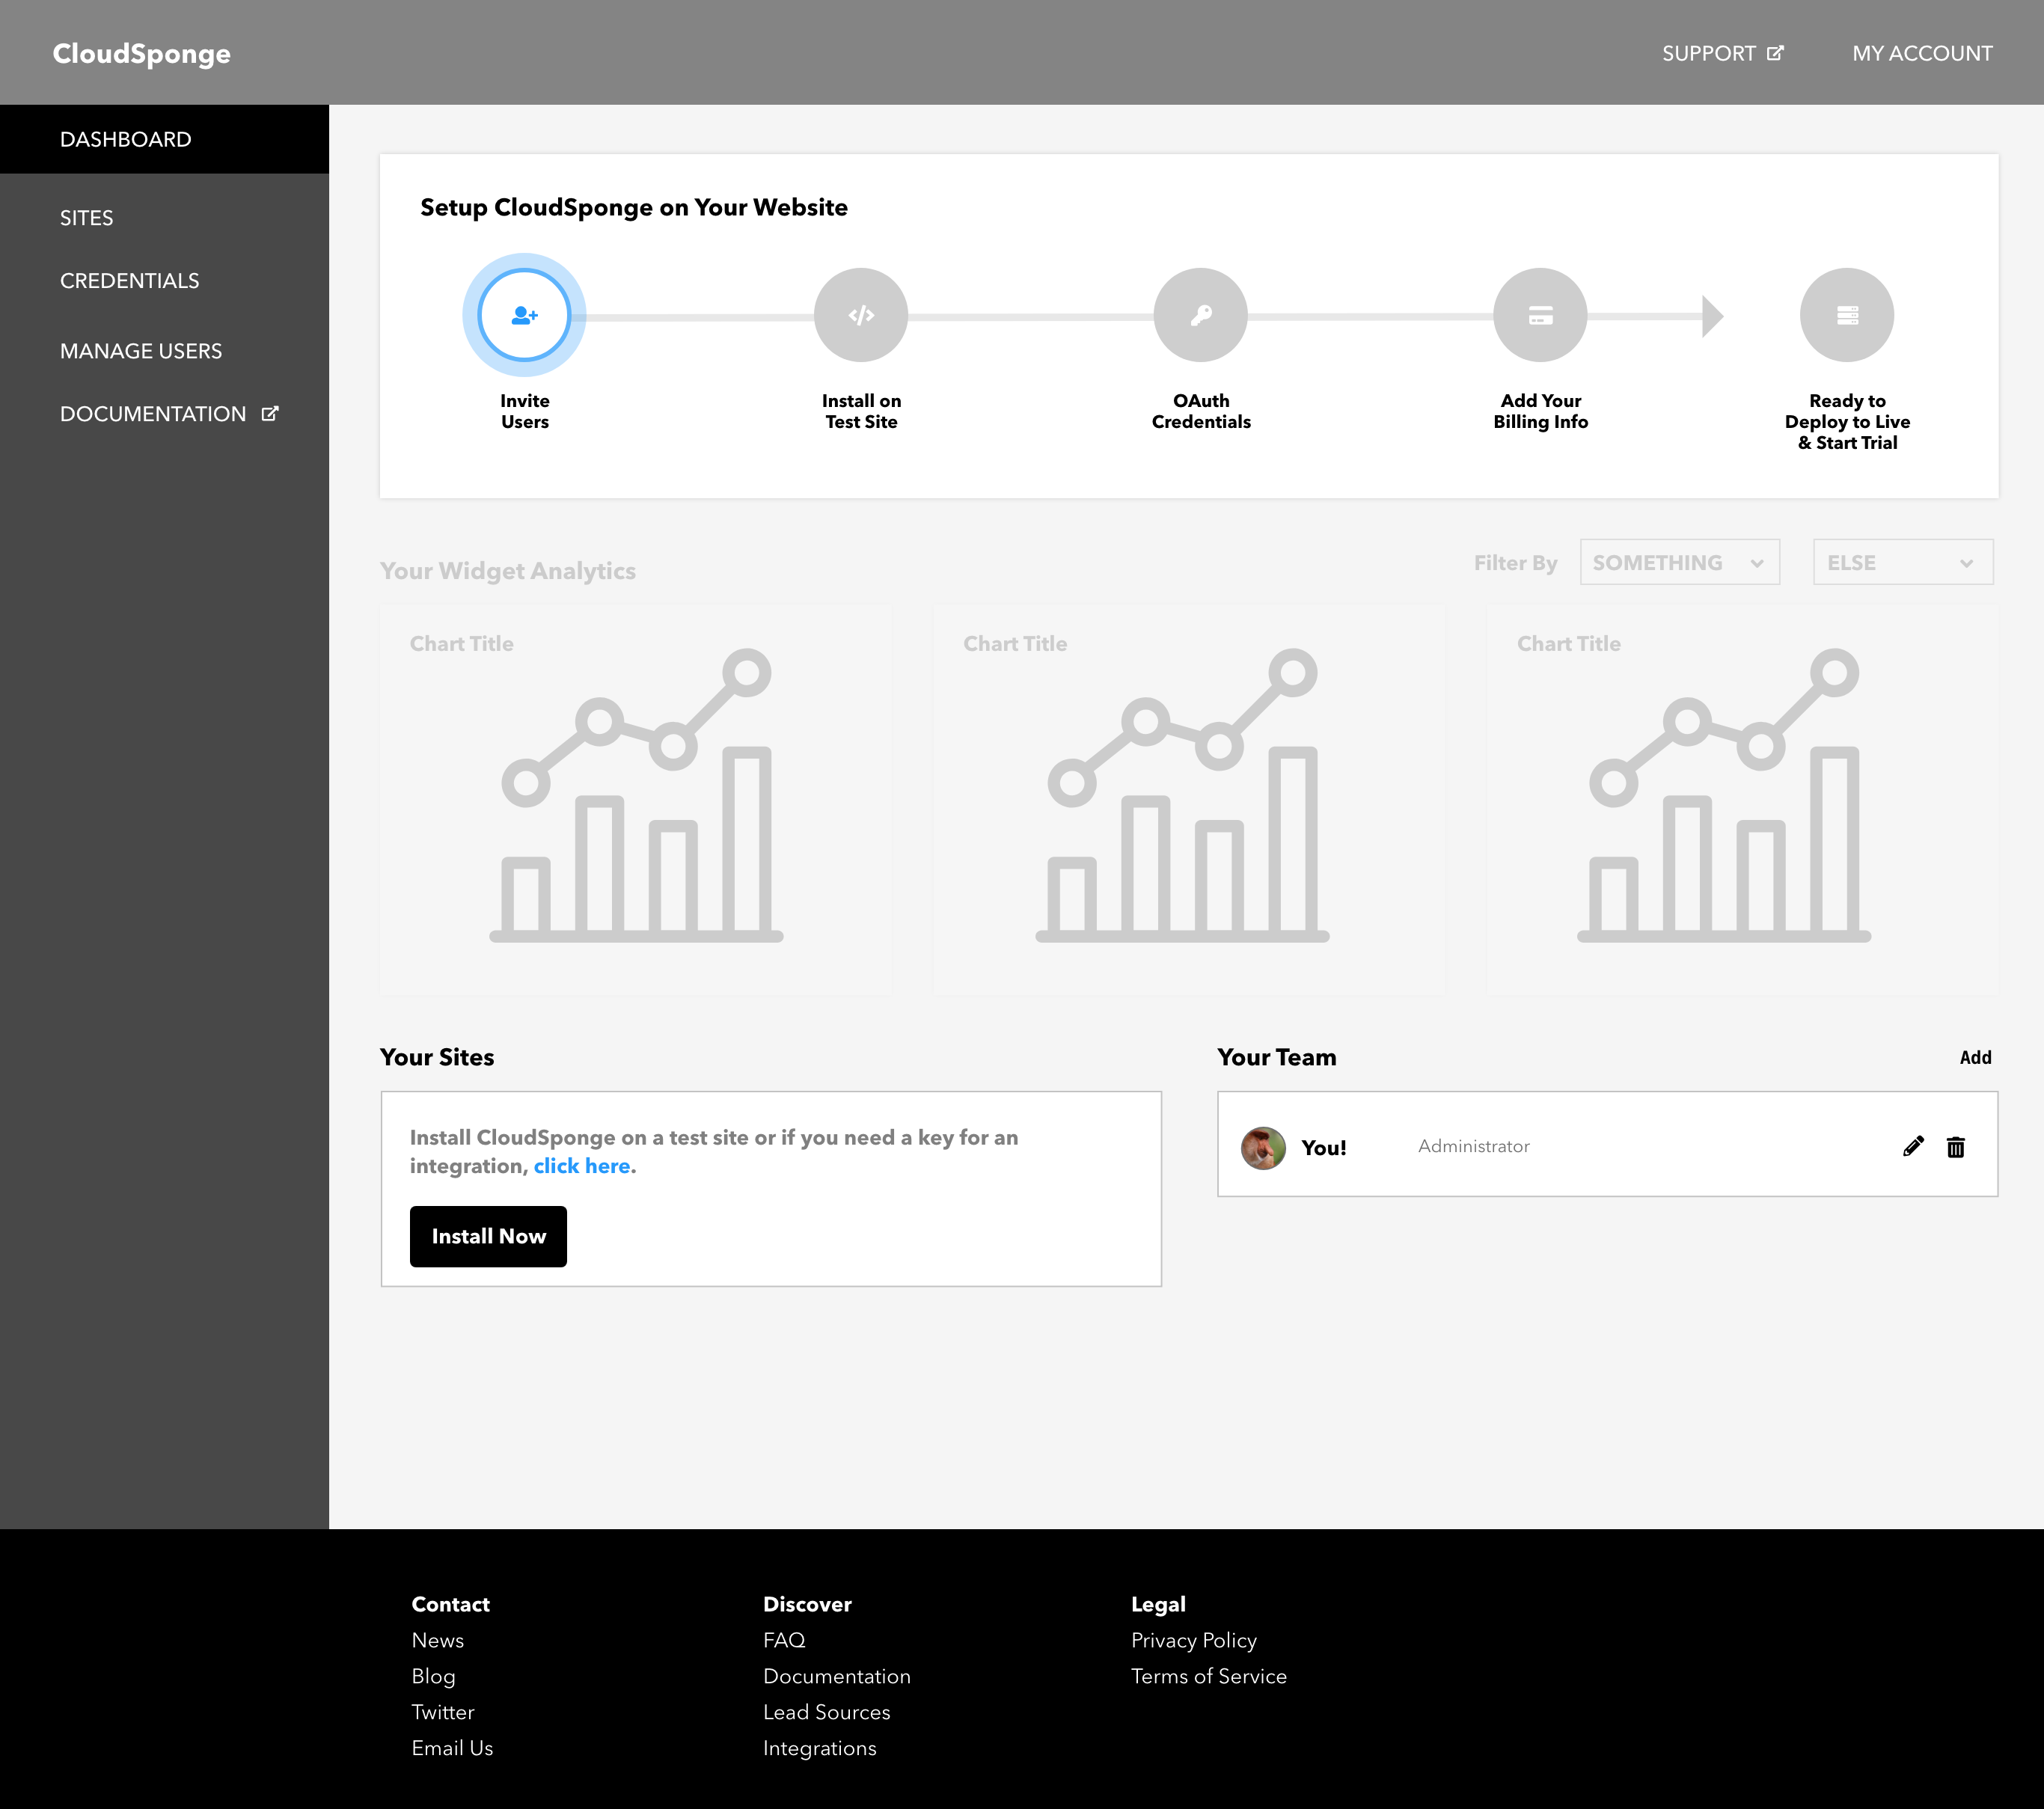This screenshot has width=2044, height=1809.
Task: Click the pencil edit icon for You!
Action: coord(1912,1146)
